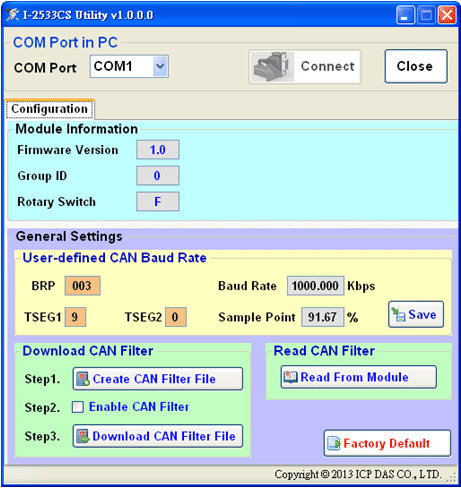Viewport: 461px width, 488px height.
Task: Click the Connect button text
Action: point(328,66)
